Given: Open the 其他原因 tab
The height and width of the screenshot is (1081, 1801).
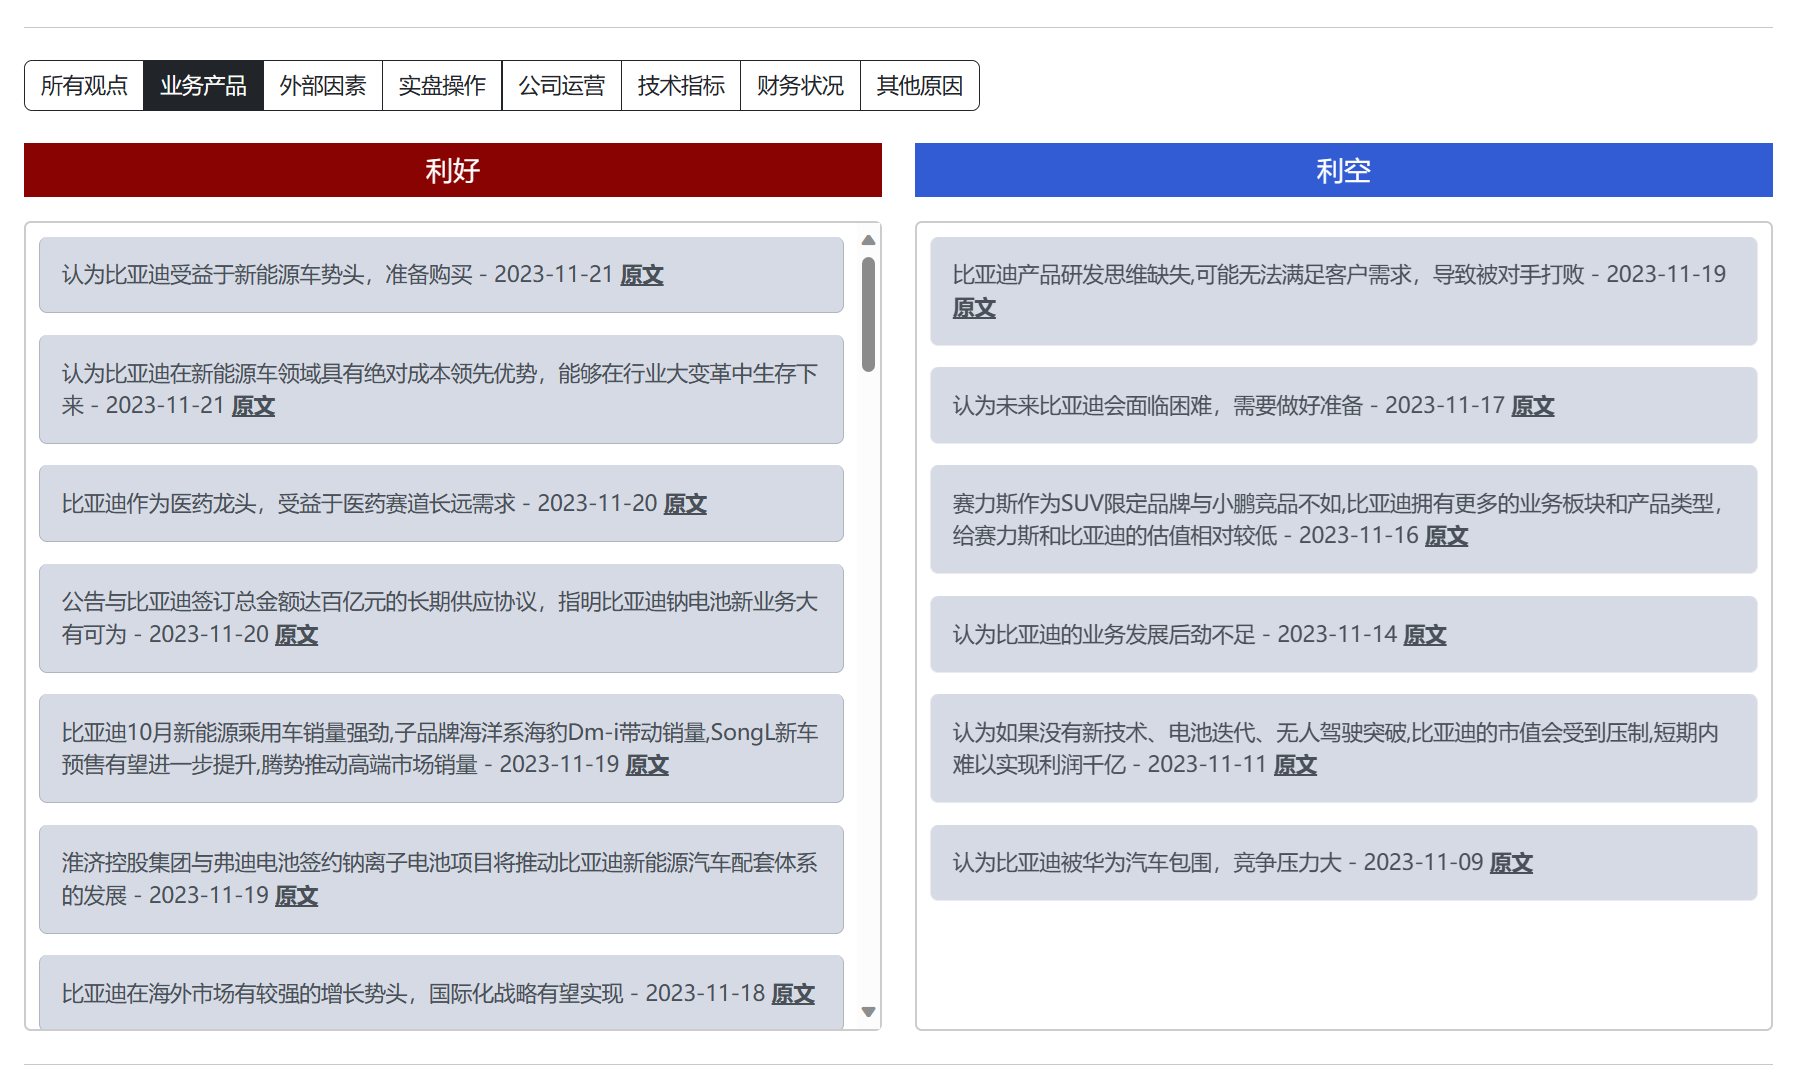Looking at the screenshot, I should tap(920, 86).
